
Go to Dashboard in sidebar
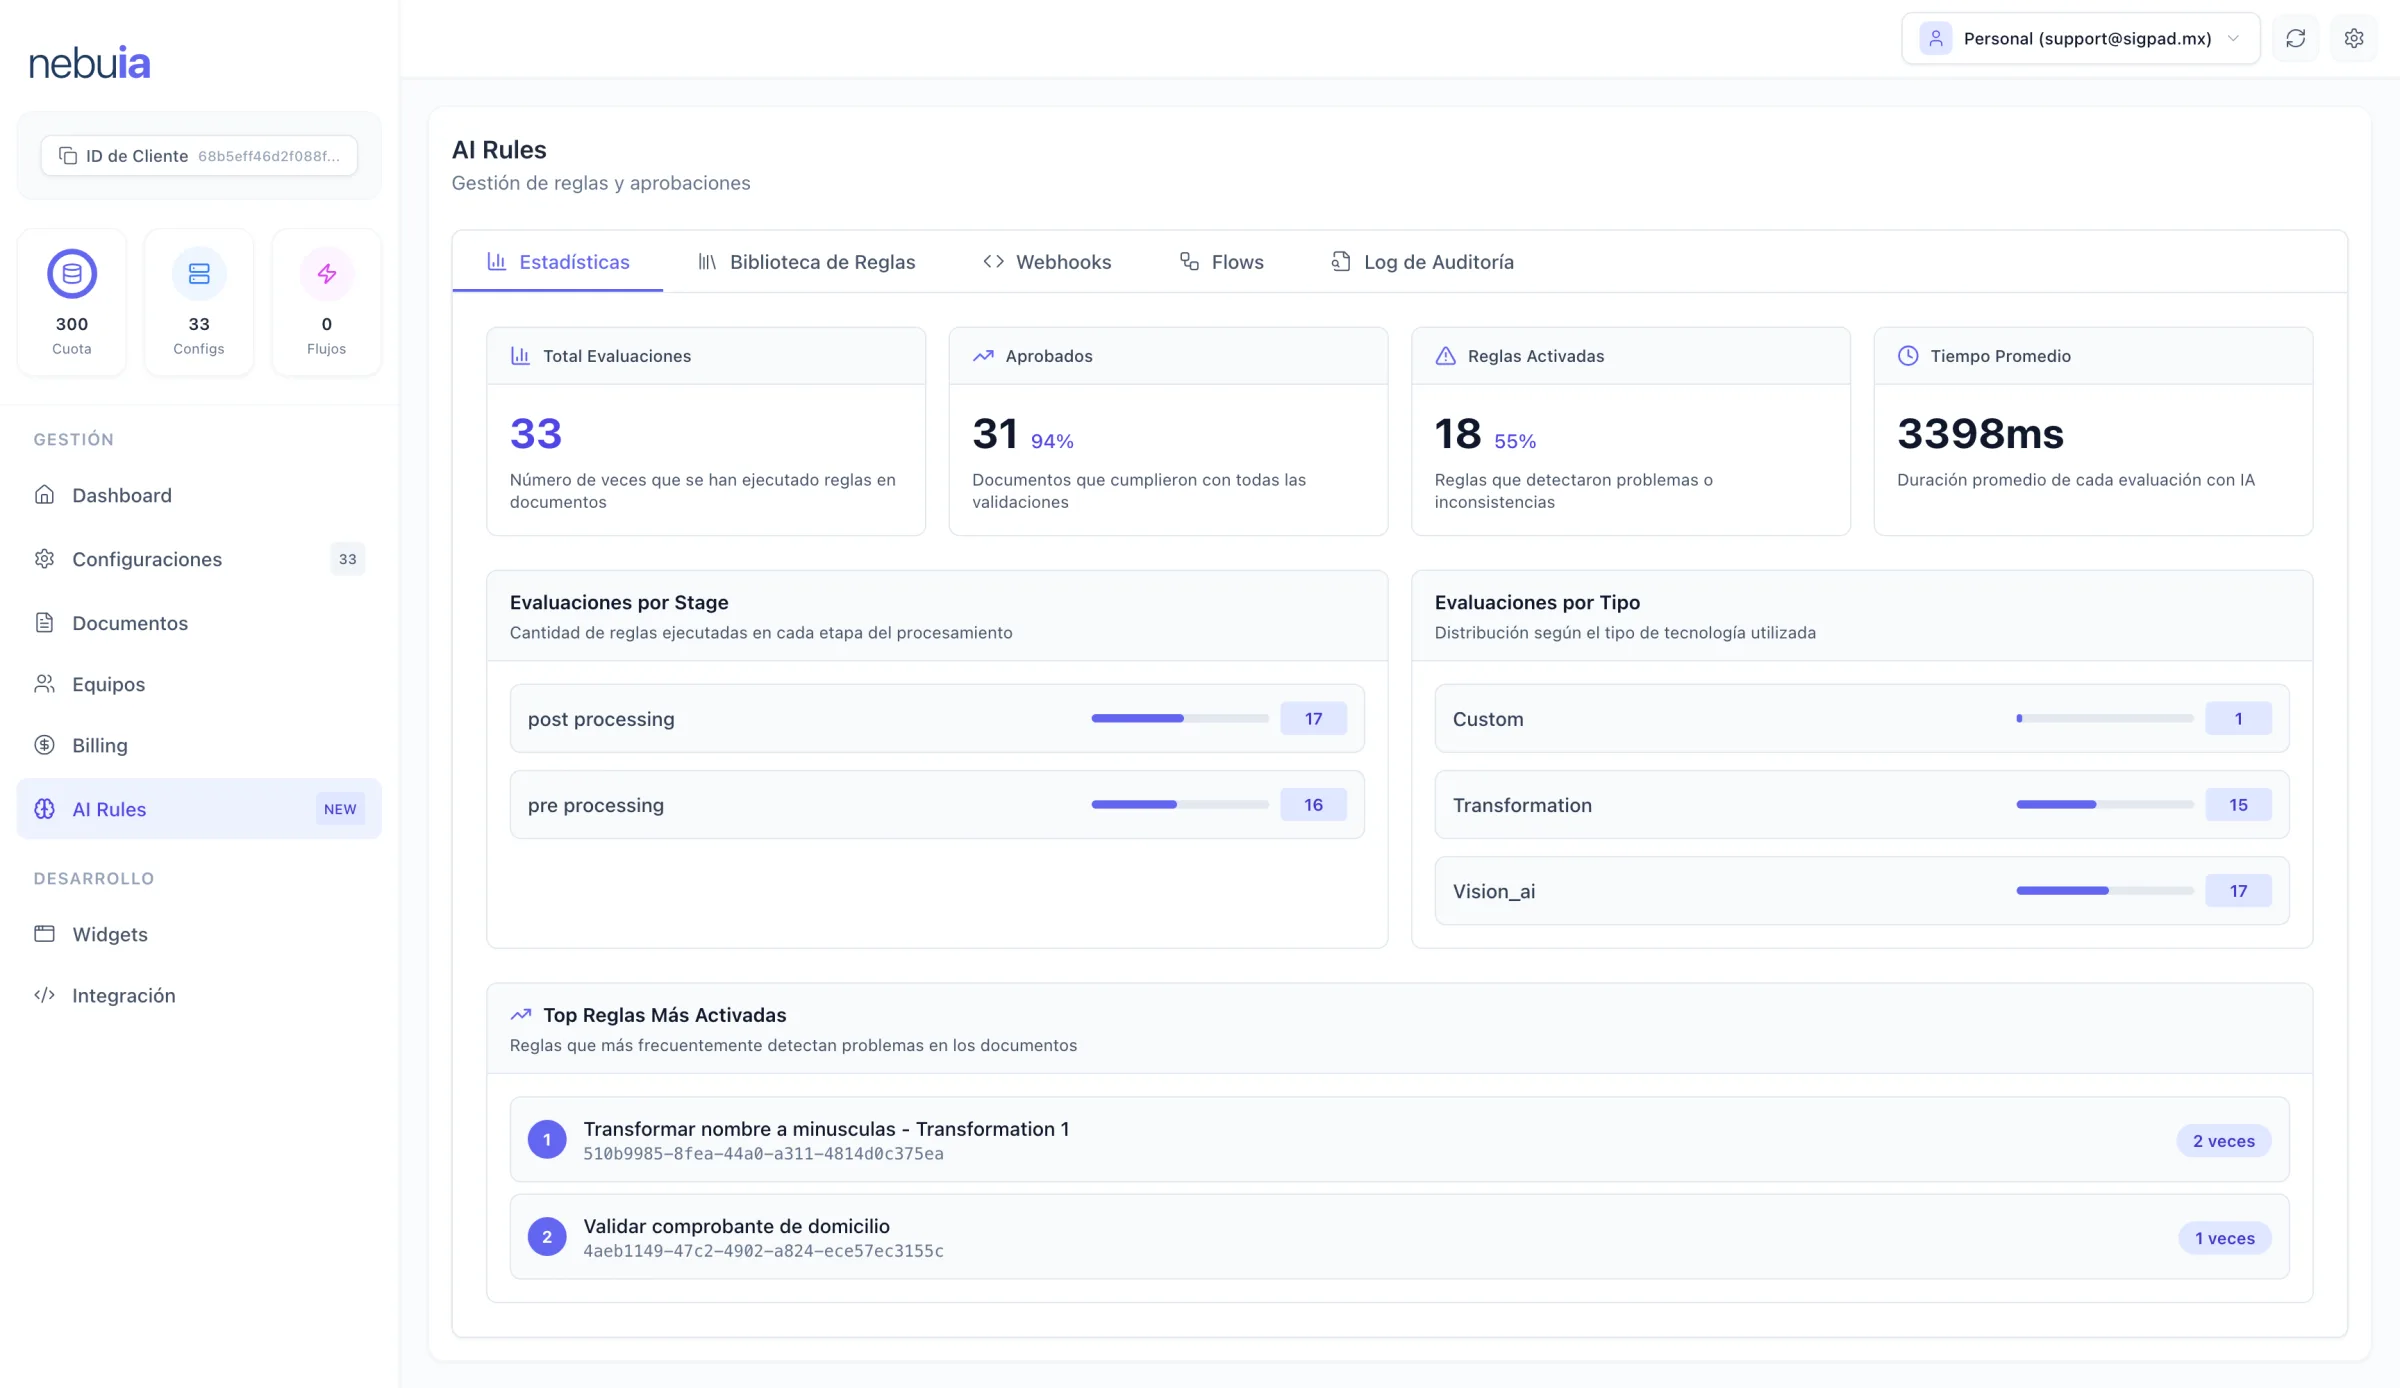coord(199,495)
